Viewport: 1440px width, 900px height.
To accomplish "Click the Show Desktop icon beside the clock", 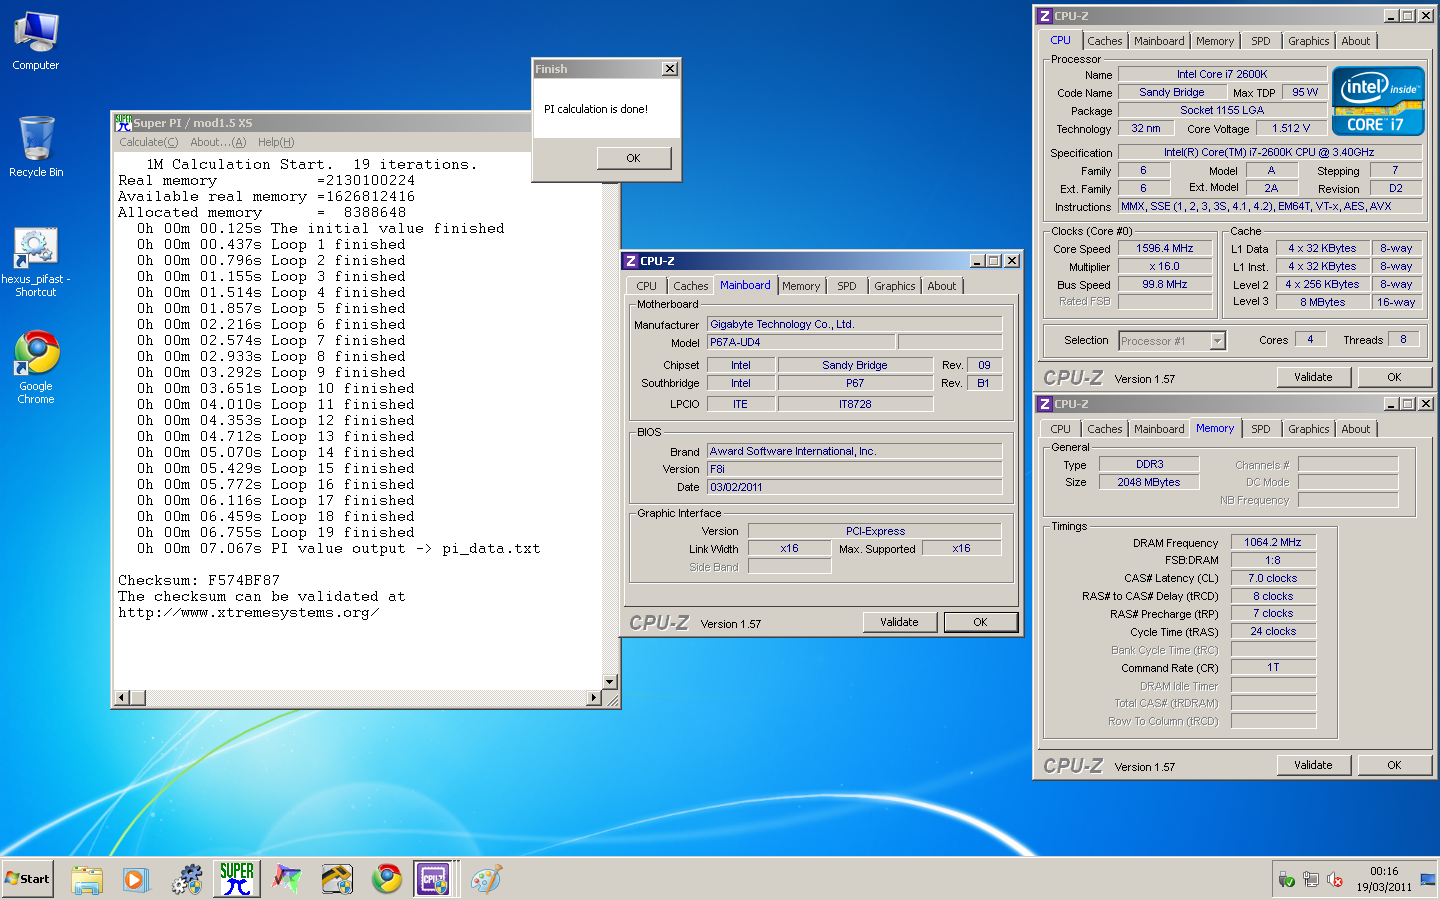I will [x=1428, y=880].
